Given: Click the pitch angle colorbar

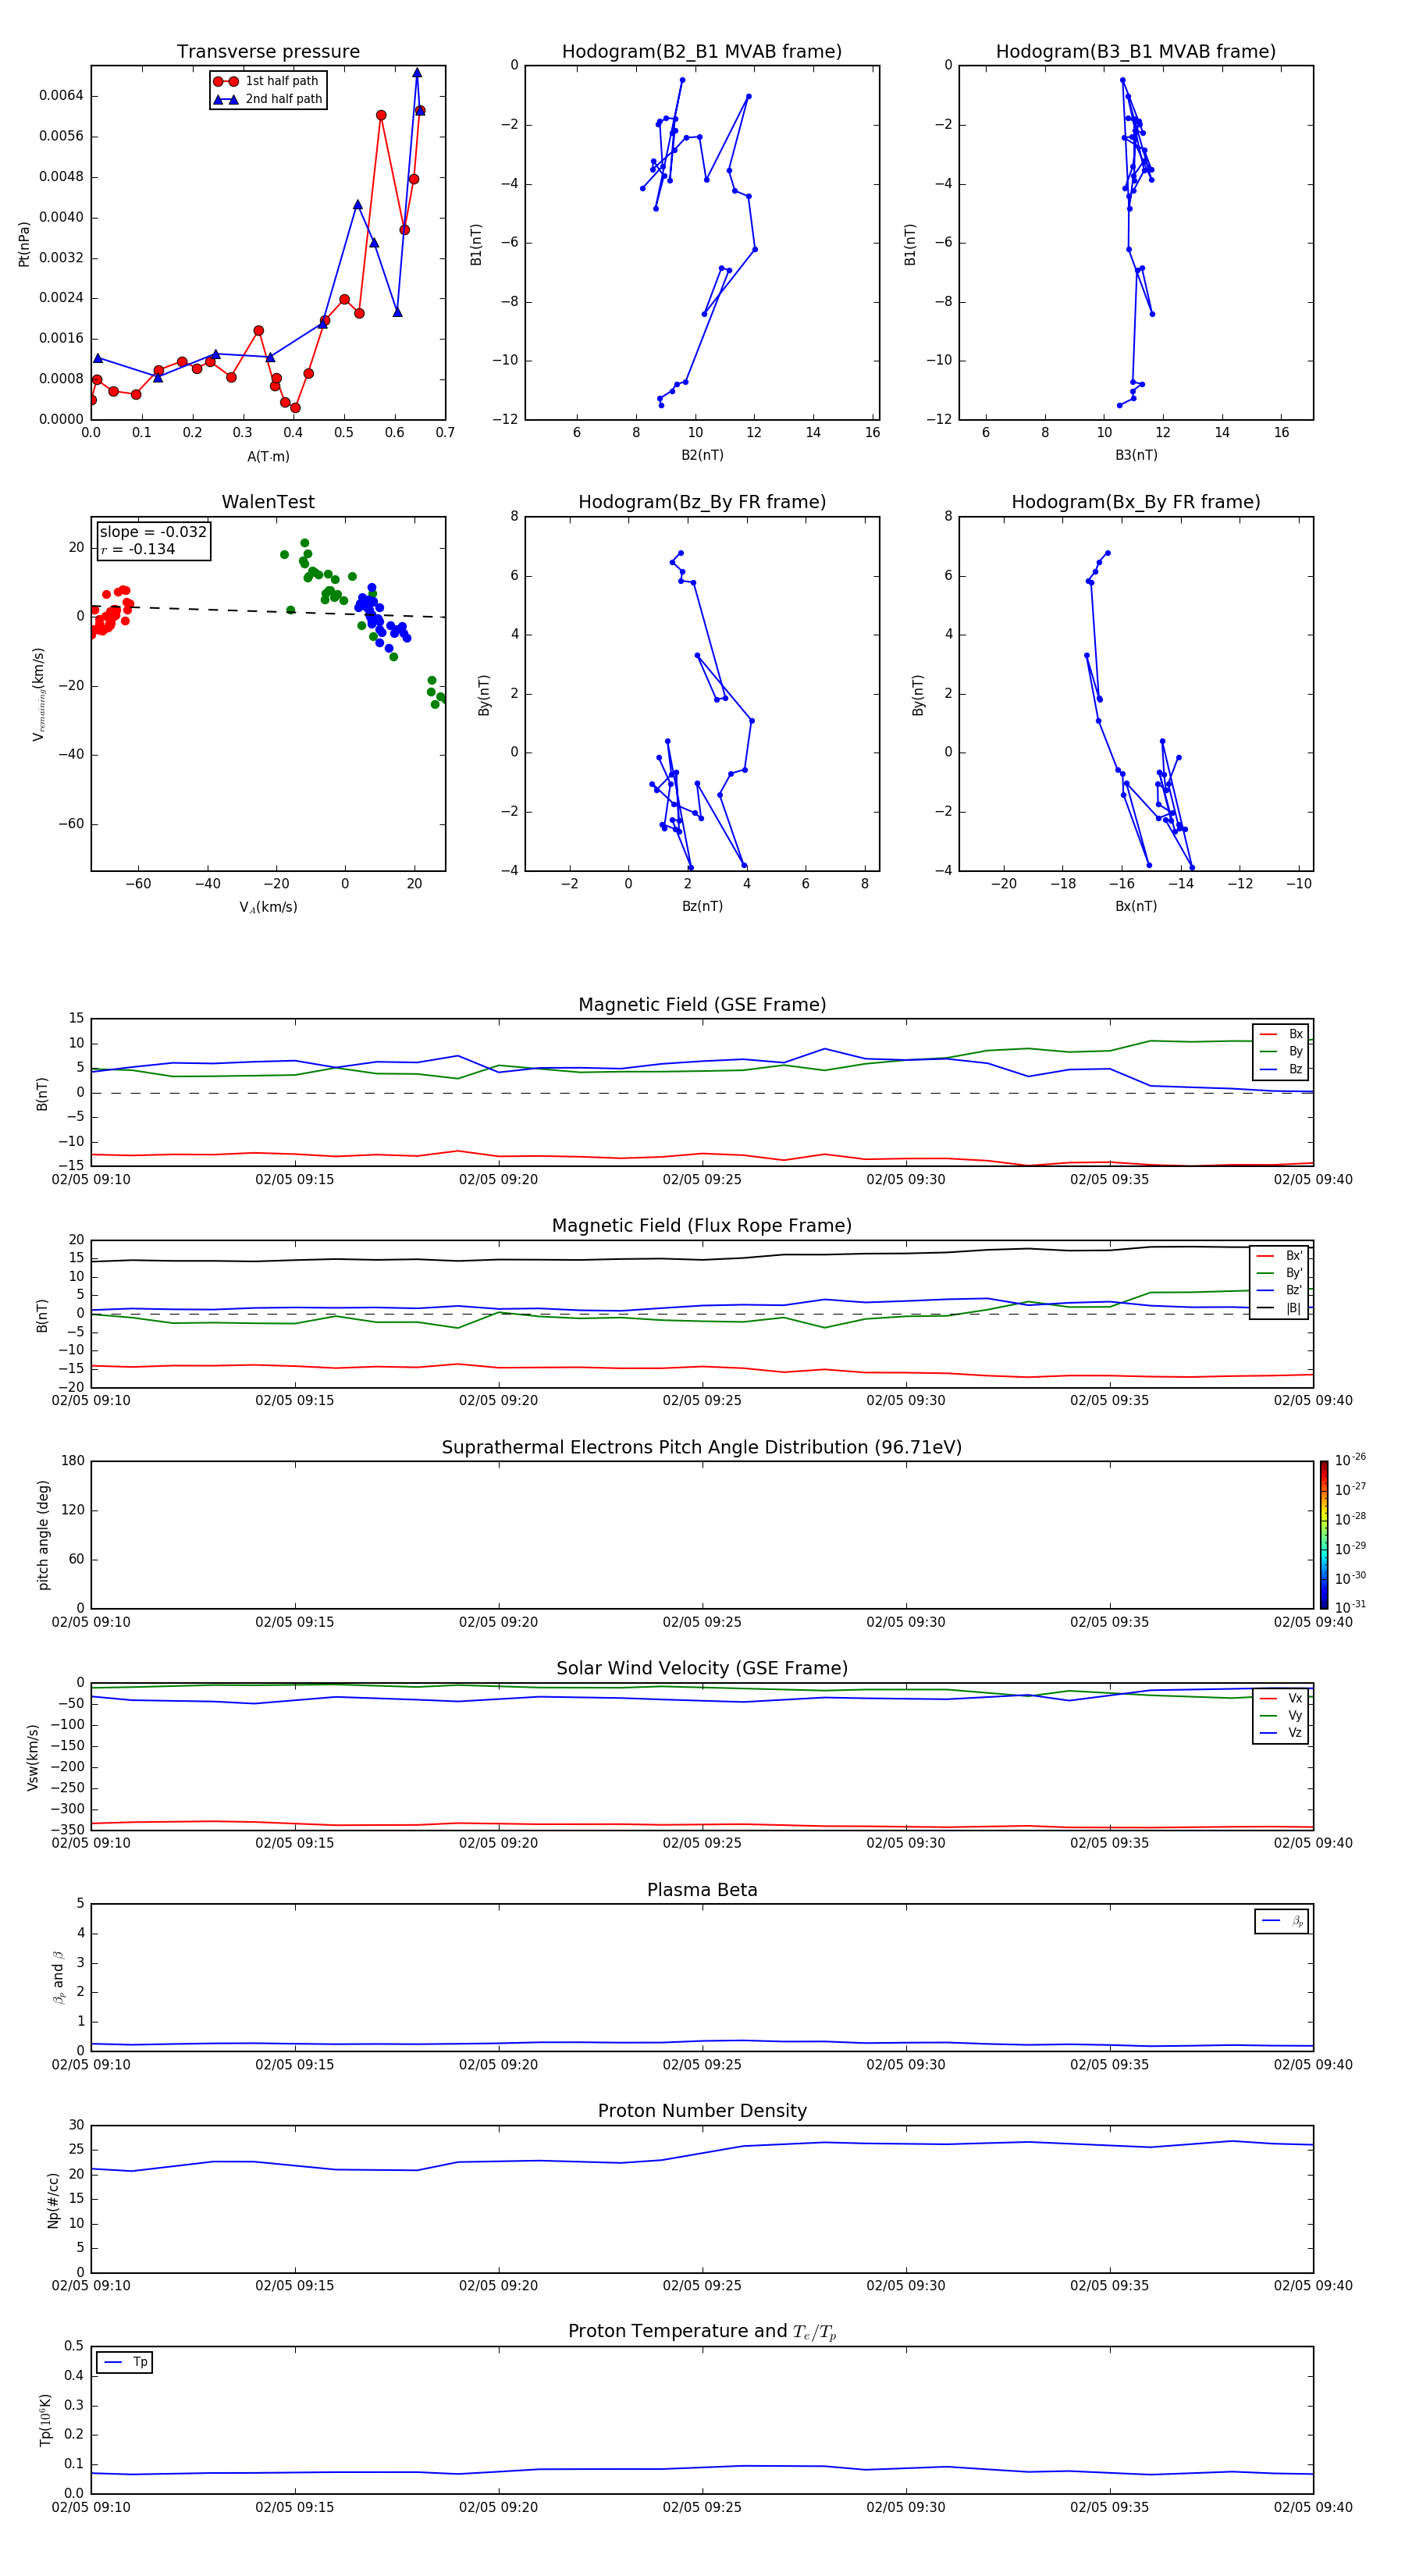Looking at the screenshot, I should (x=1324, y=1535).
